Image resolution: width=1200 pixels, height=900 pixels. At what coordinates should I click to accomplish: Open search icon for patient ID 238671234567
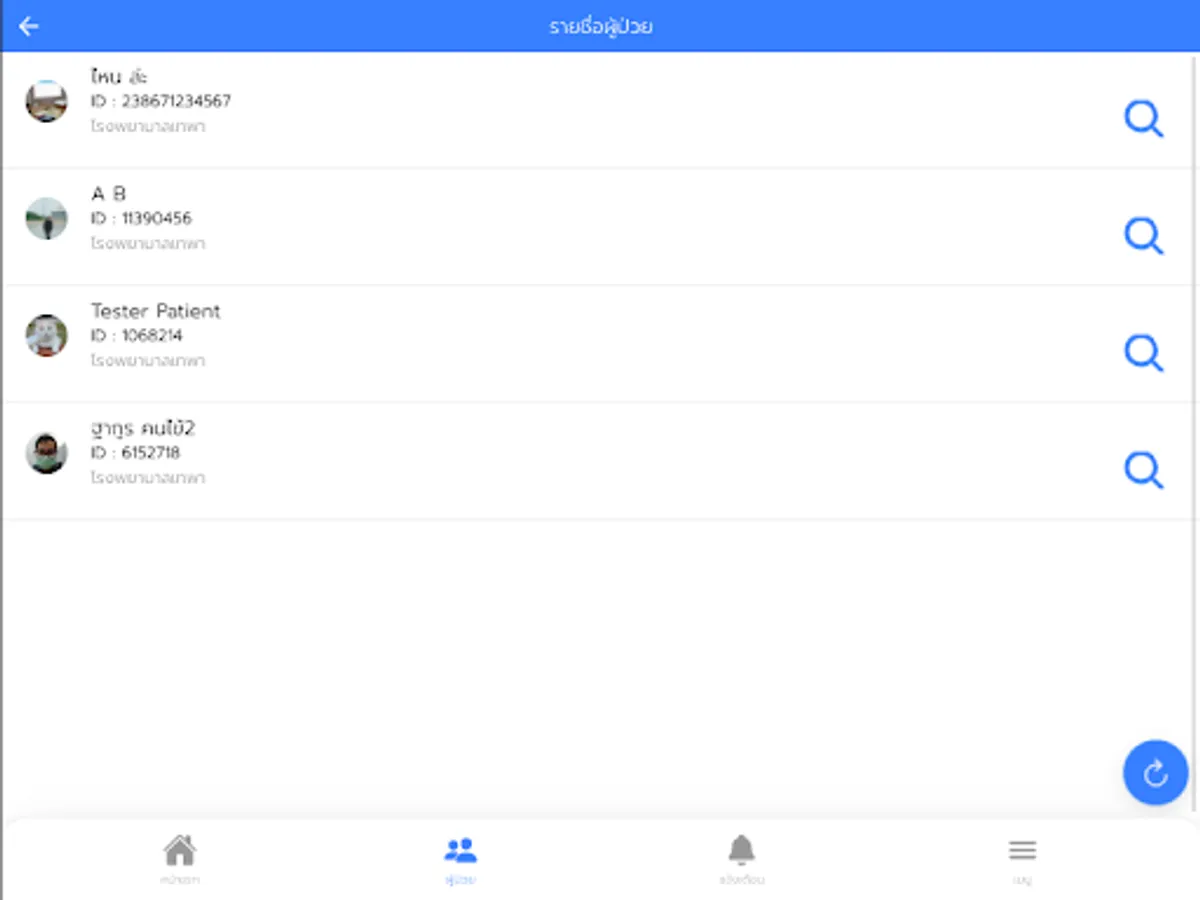coord(1143,119)
